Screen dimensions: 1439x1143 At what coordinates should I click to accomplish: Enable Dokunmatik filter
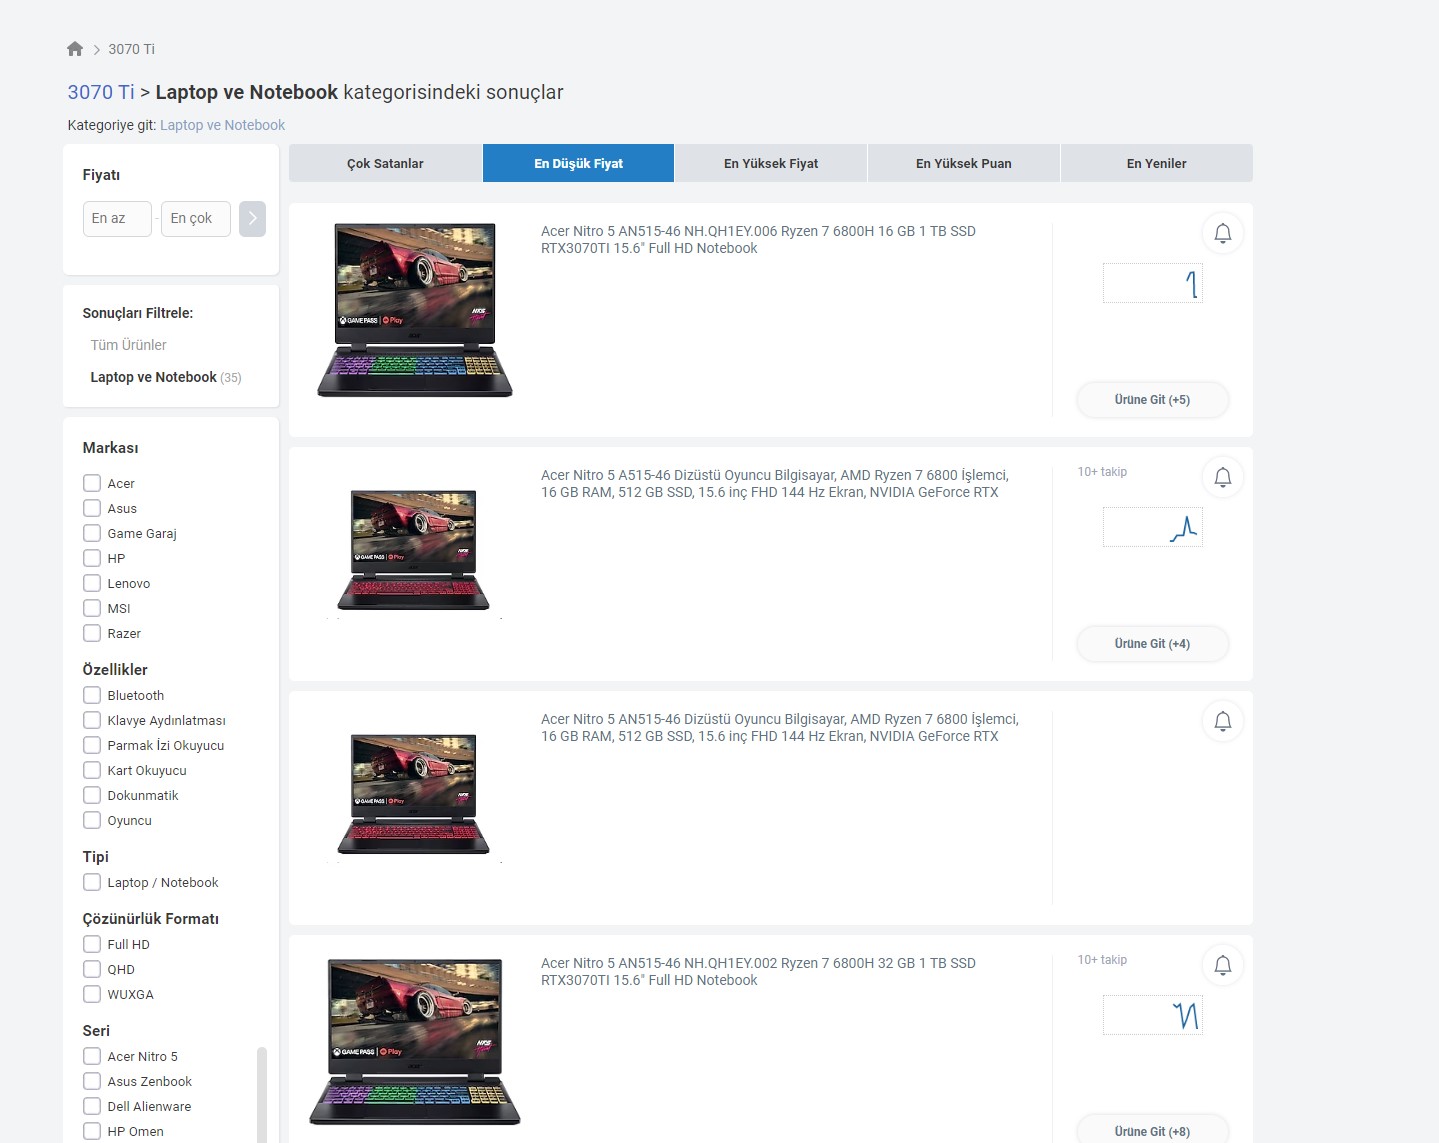92,795
